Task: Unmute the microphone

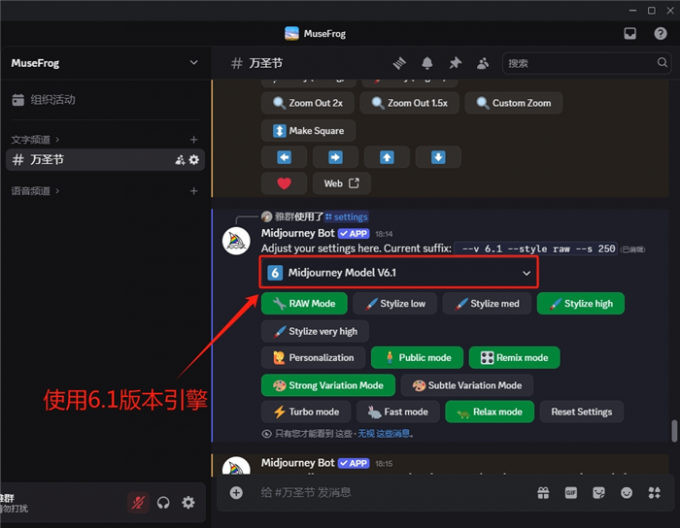Action: click(x=138, y=502)
